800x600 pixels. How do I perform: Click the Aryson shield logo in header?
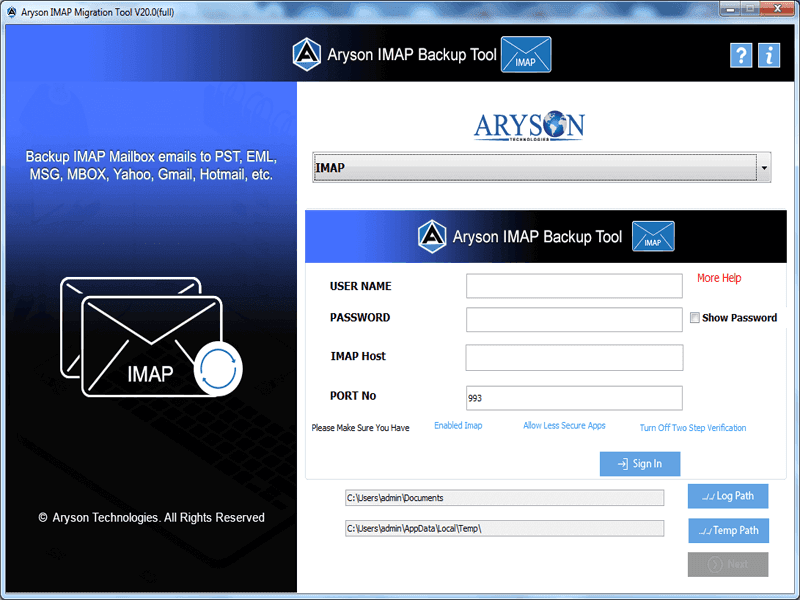pos(306,55)
